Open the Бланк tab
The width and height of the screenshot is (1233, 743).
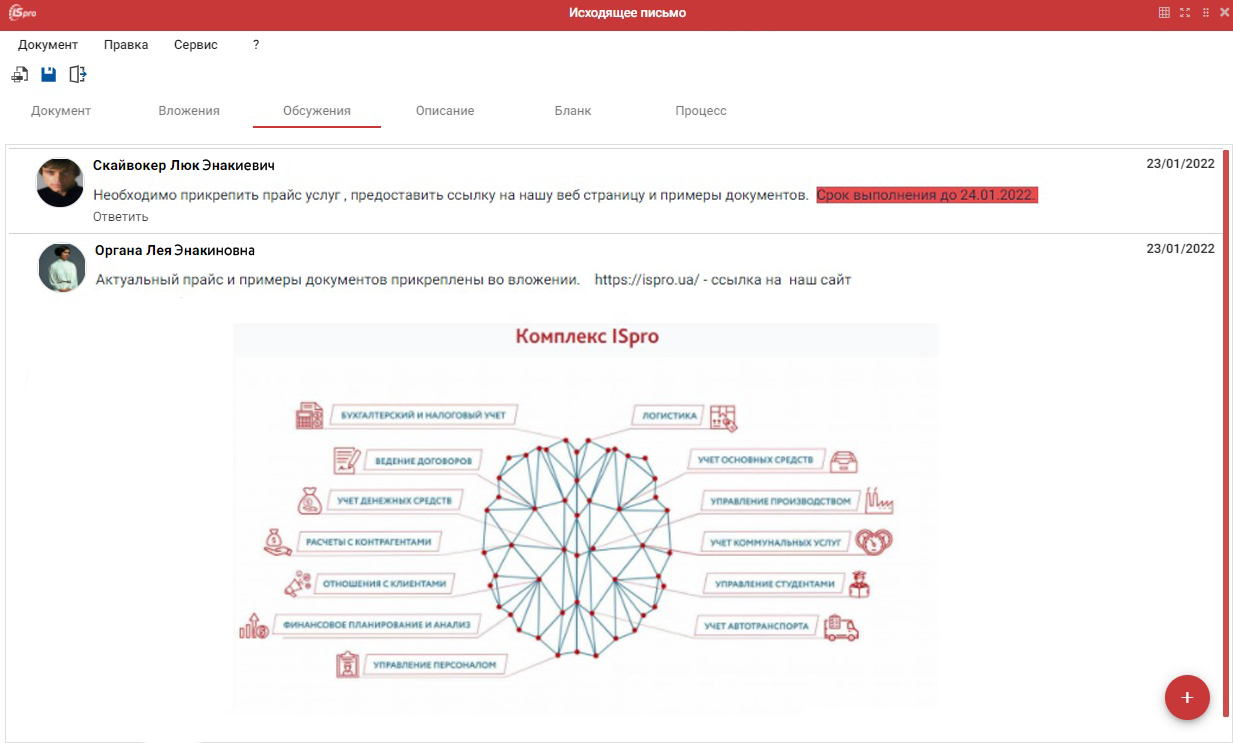(573, 111)
